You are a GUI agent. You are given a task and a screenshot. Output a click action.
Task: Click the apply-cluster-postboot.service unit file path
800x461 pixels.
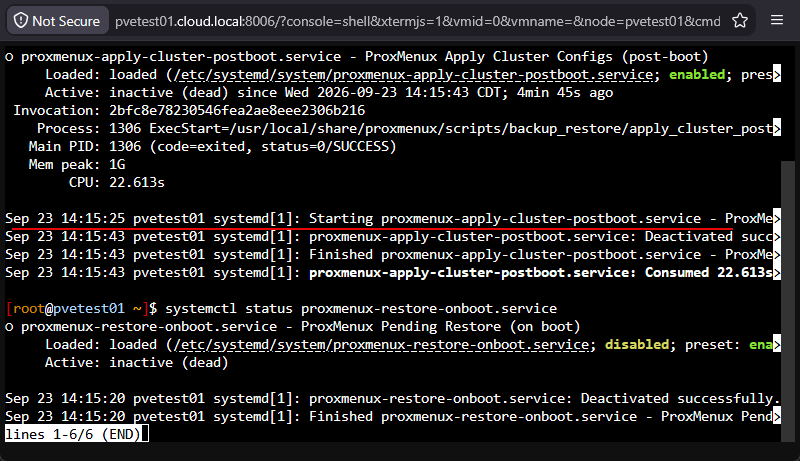pyautogui.click(x=413, y=74)
